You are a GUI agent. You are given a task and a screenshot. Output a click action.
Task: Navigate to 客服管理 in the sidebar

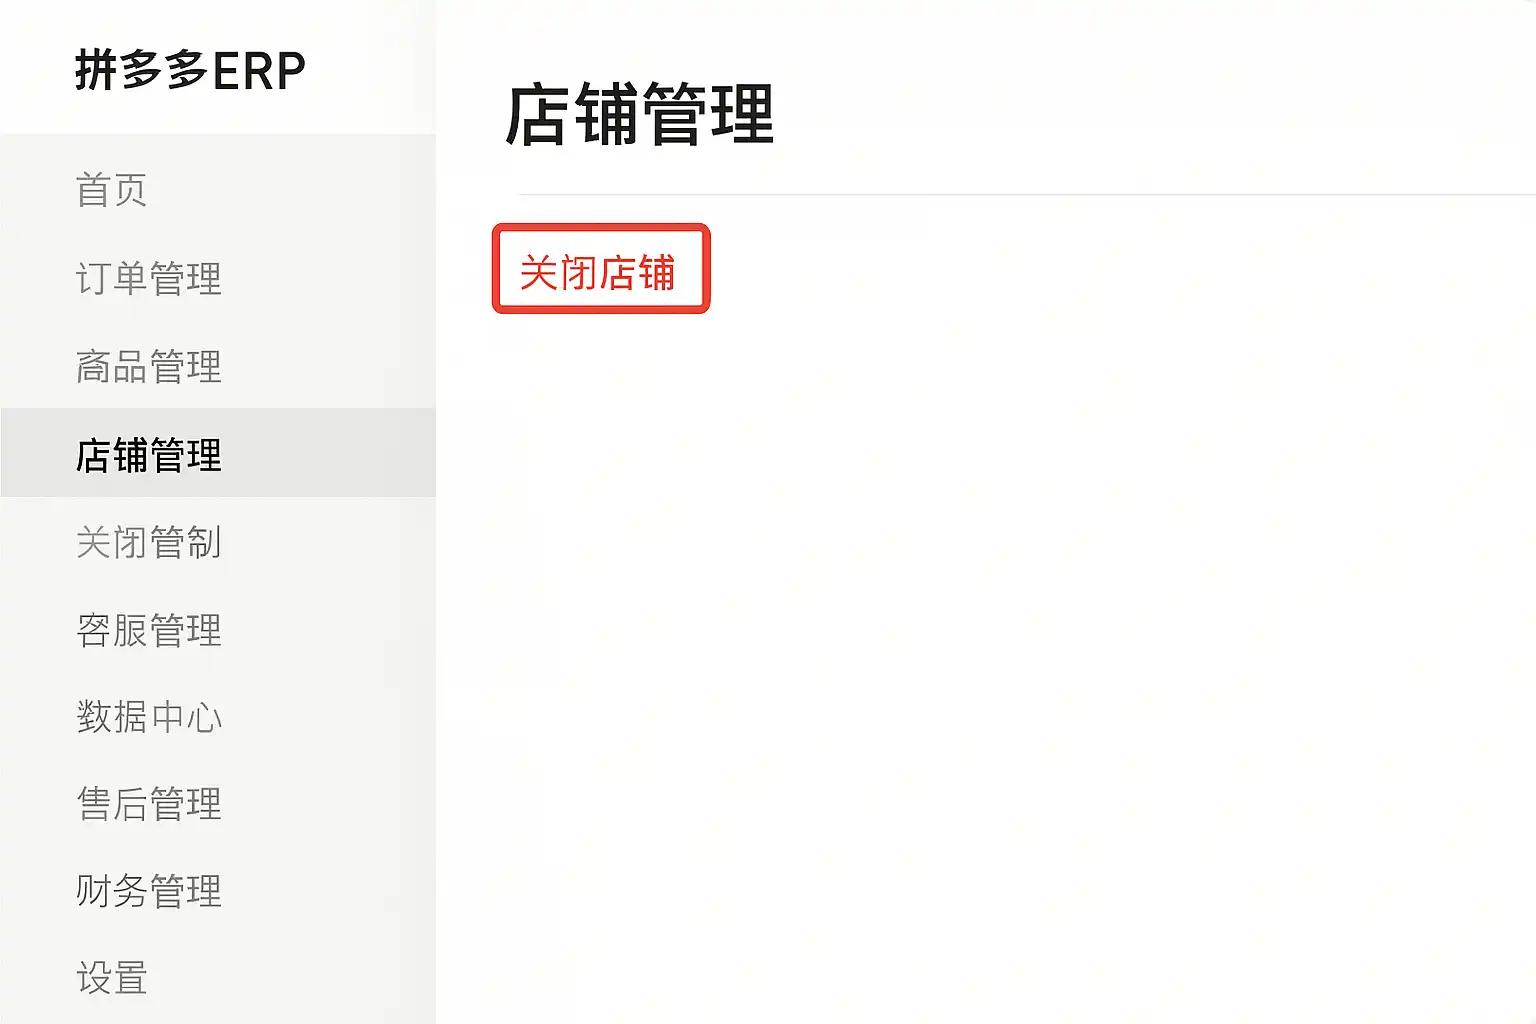(x=218, y=629)
